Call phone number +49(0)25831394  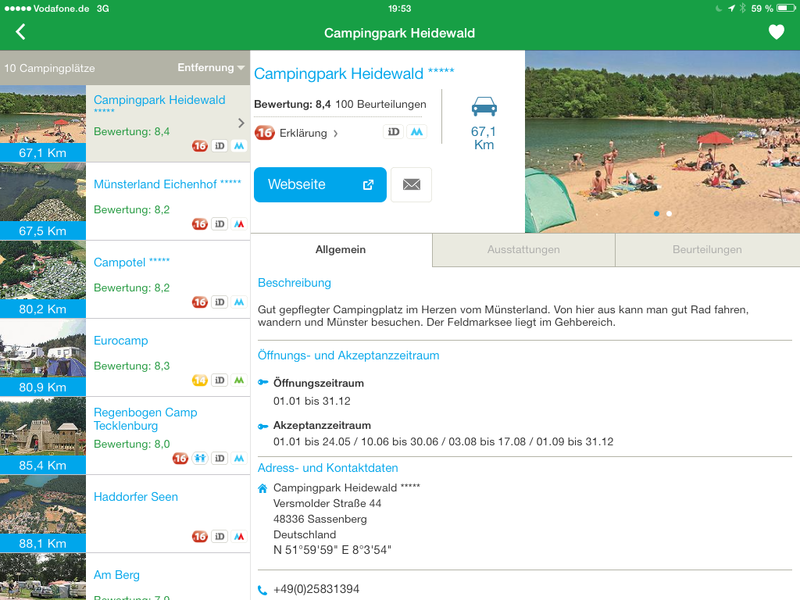[x=316, y=590]
